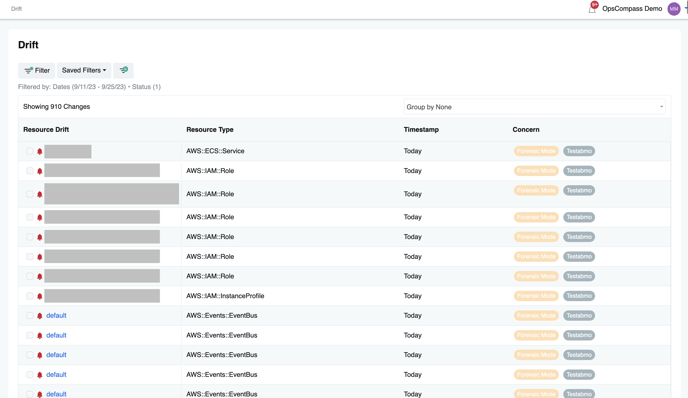Click Forensic Mode tag in the InstanceProfile row
The height and width of the screenshot is (398, 688).
click(x=536, y=296)
